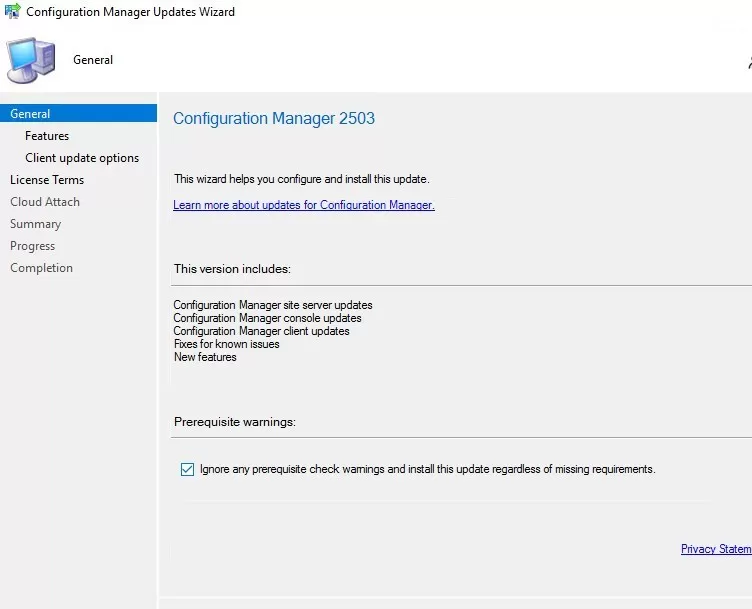Click 'Prerequisite warnings:' label
Screen dimensions: 752x609
[x=235, y=422]
